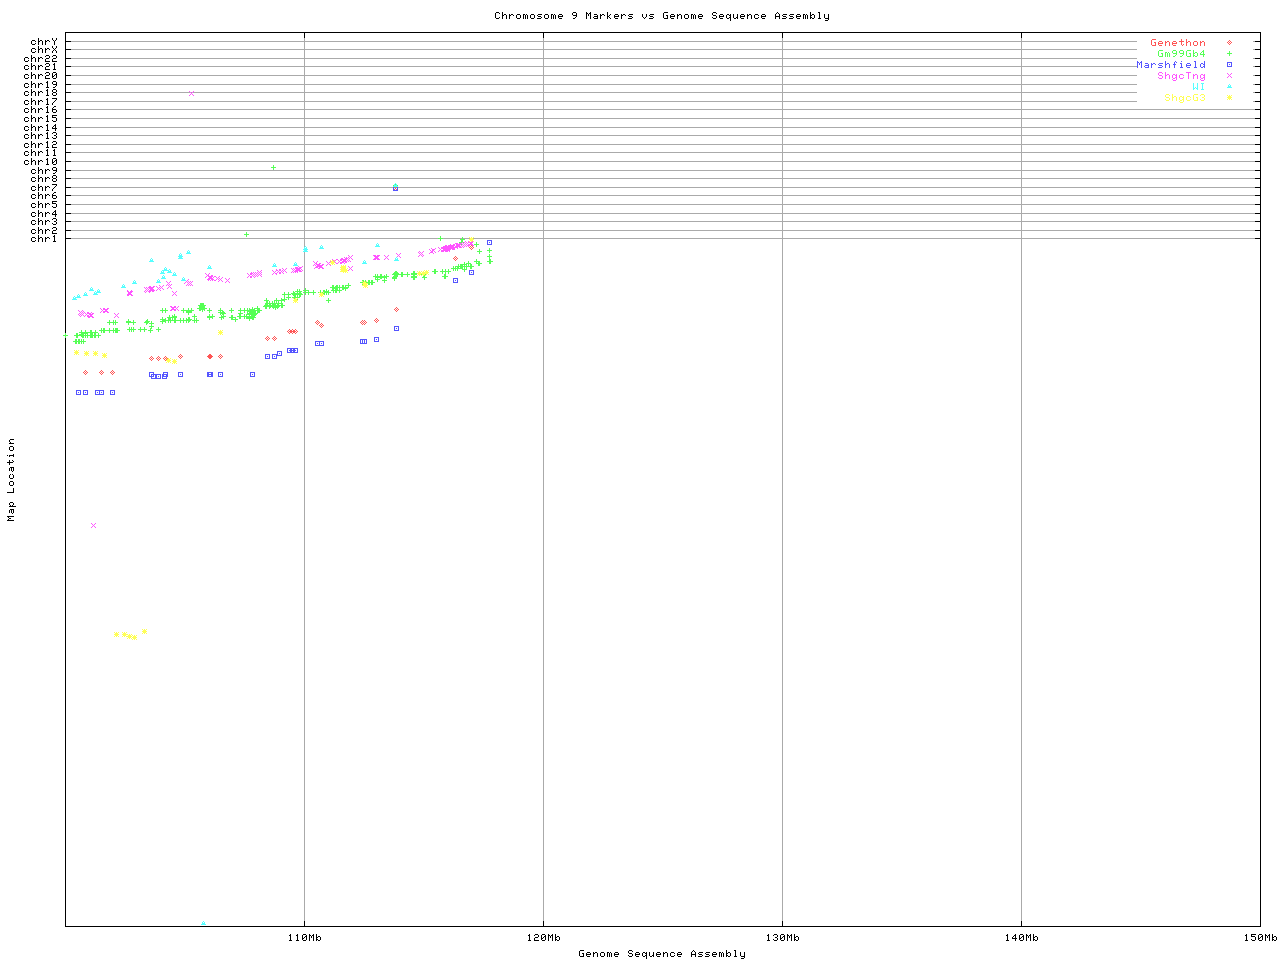Click the 110Mb x-axis tick label
Image resolution: width=1280 pixels, height=960 pixels.
[304, 938]
